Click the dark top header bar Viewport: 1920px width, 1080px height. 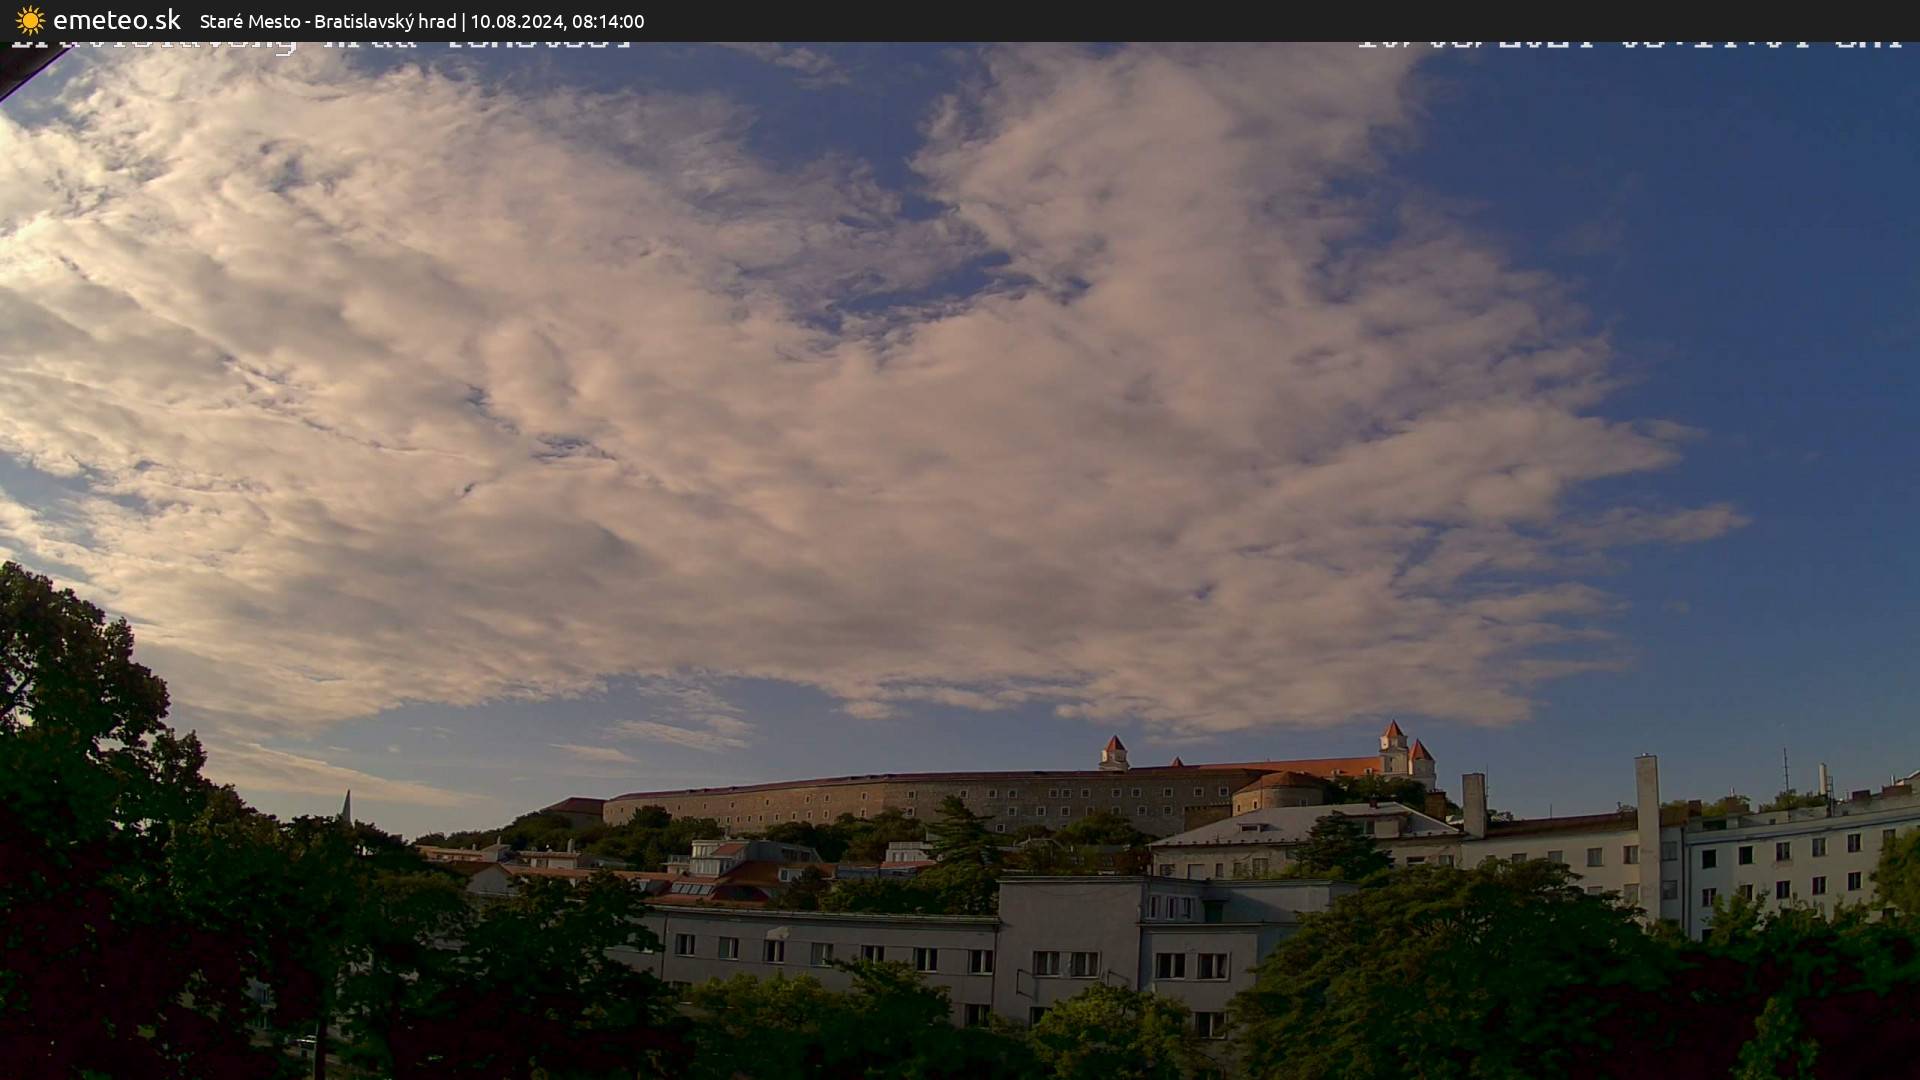(1200, 20)
